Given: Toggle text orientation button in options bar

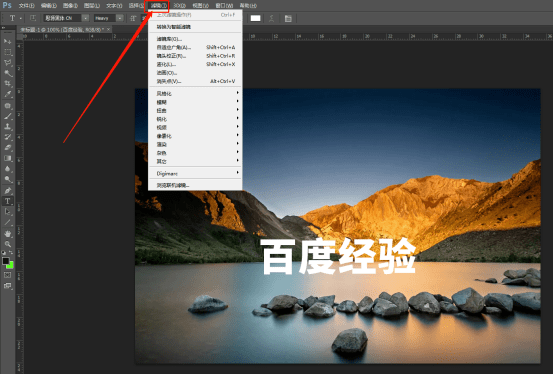Looking at the screenshot, I should coord(33,18).
